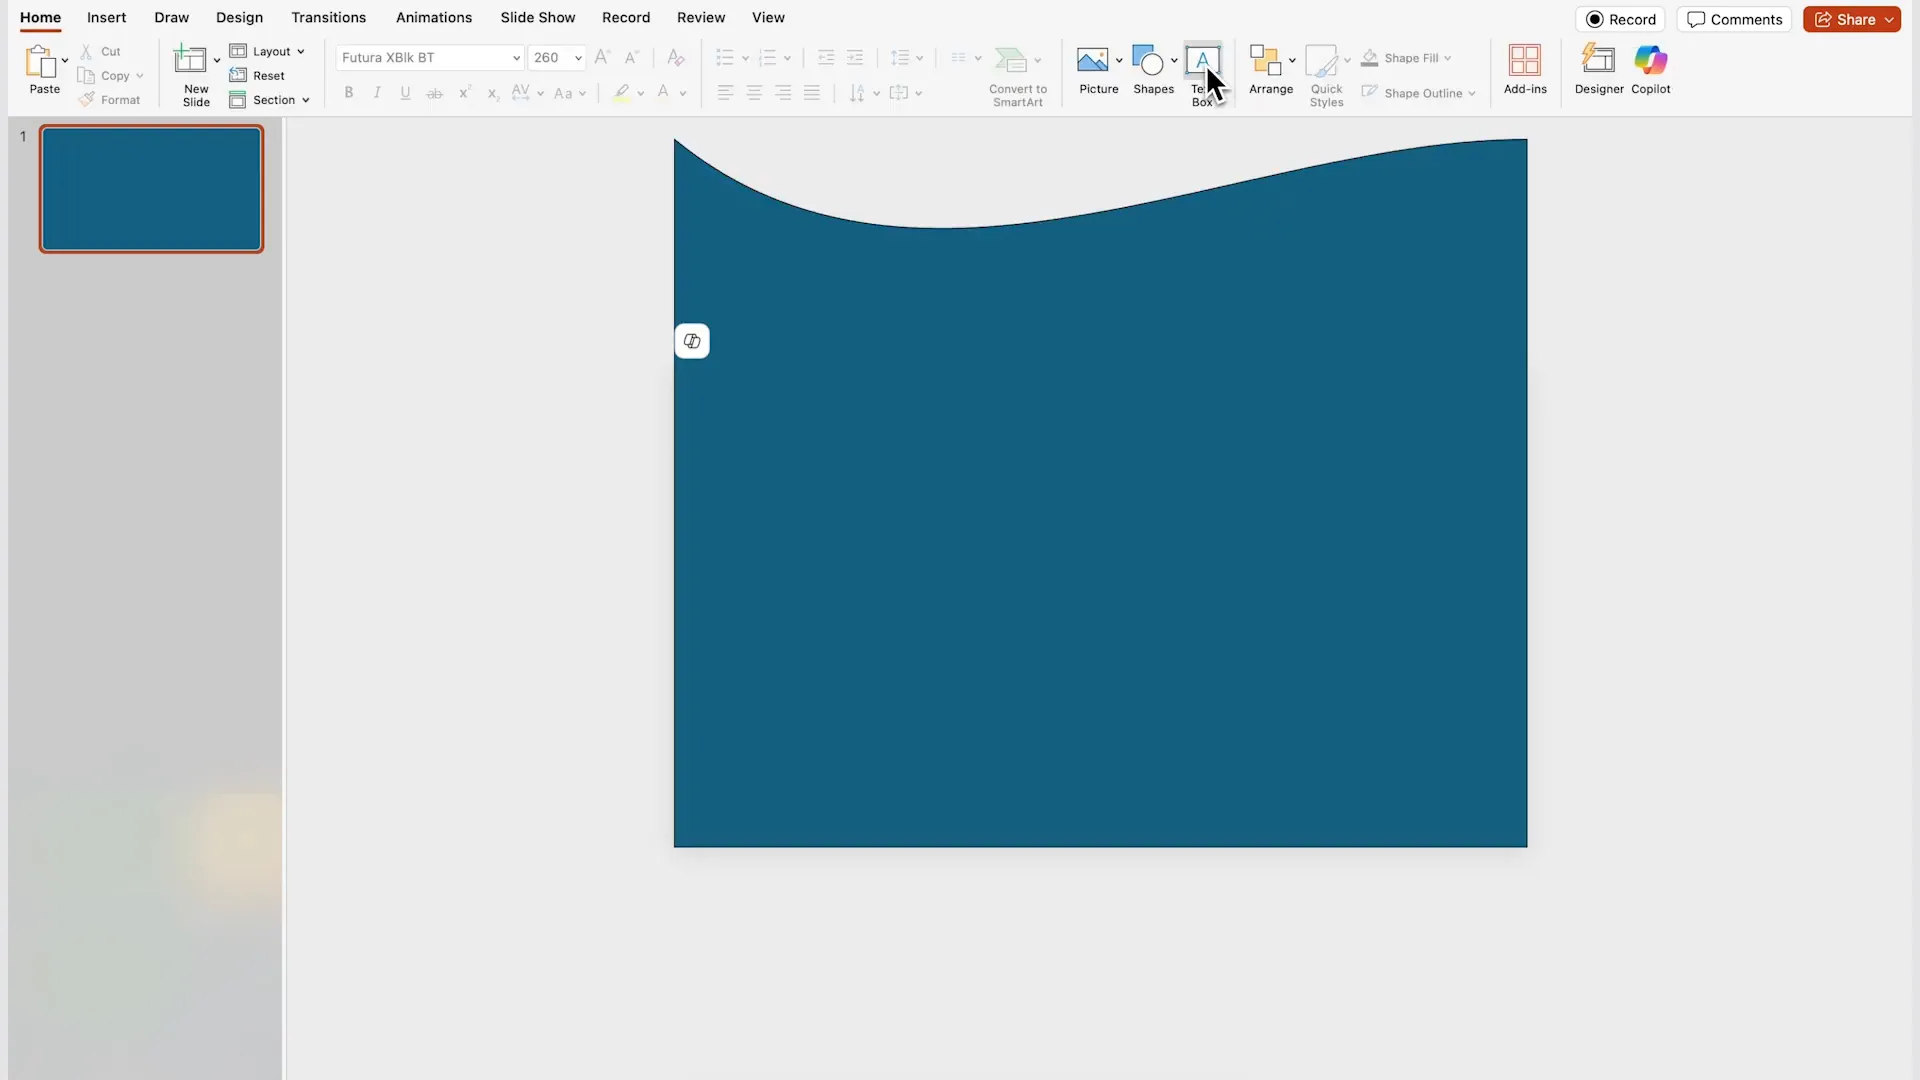Open line spacing options

coord(907,58)
